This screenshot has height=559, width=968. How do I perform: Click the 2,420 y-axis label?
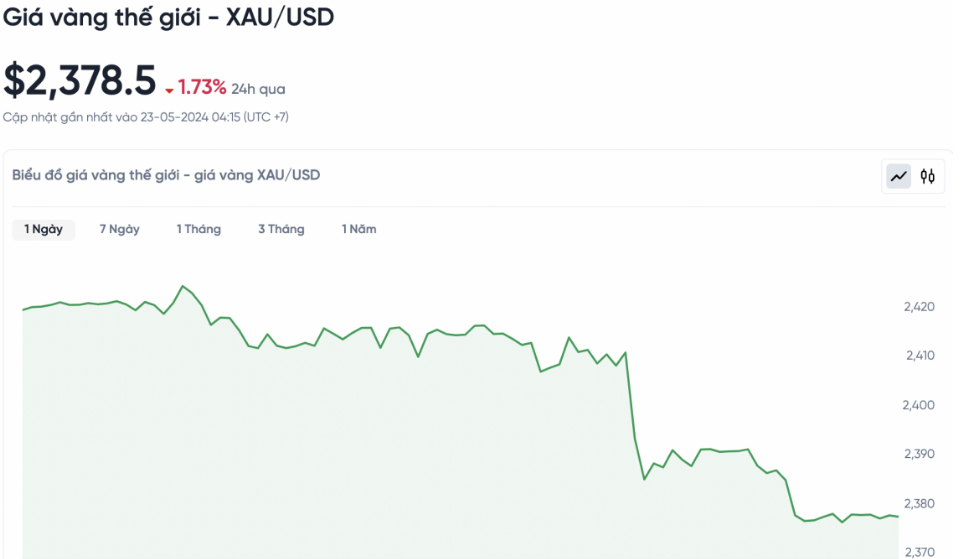pyautogui.click(x=919, y=307)
